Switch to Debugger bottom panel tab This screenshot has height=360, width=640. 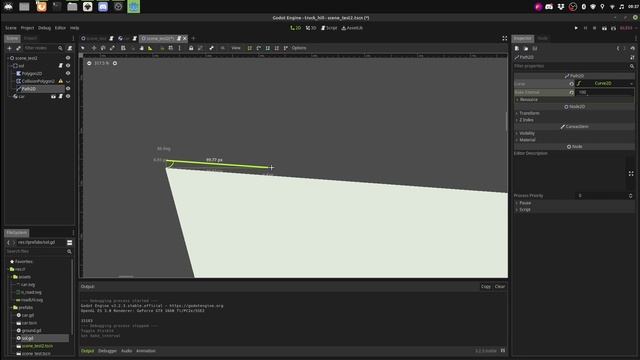[x=107, y=351]
